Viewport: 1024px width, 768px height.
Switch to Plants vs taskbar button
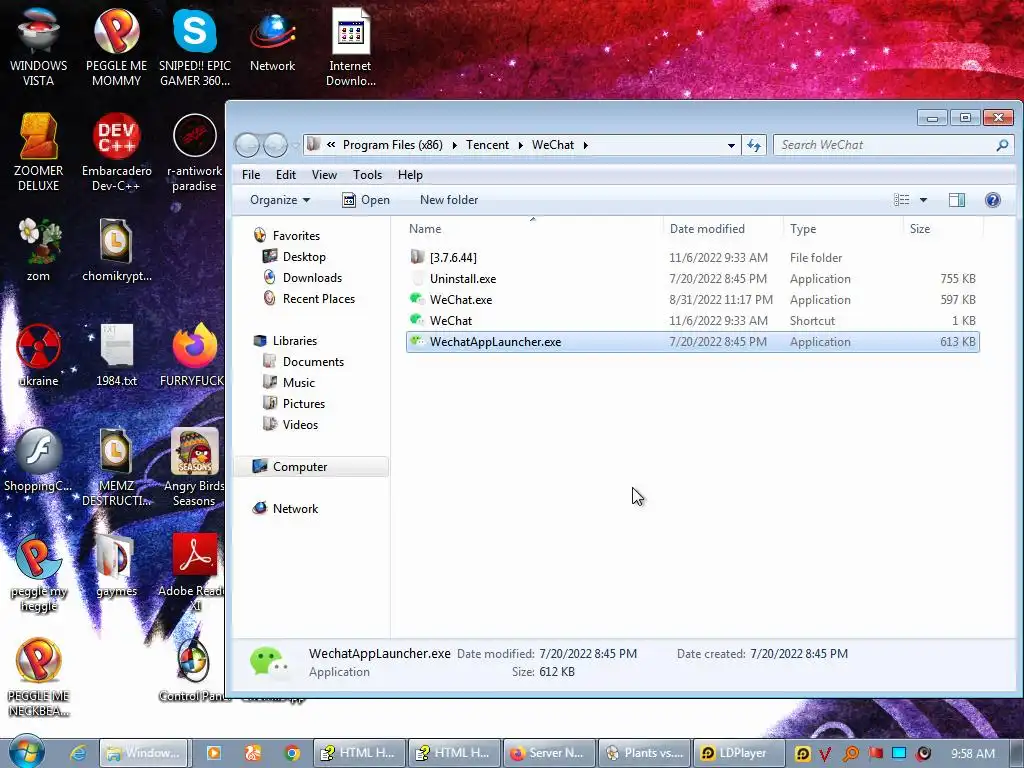pyautogui.click(x=645, y=752)
